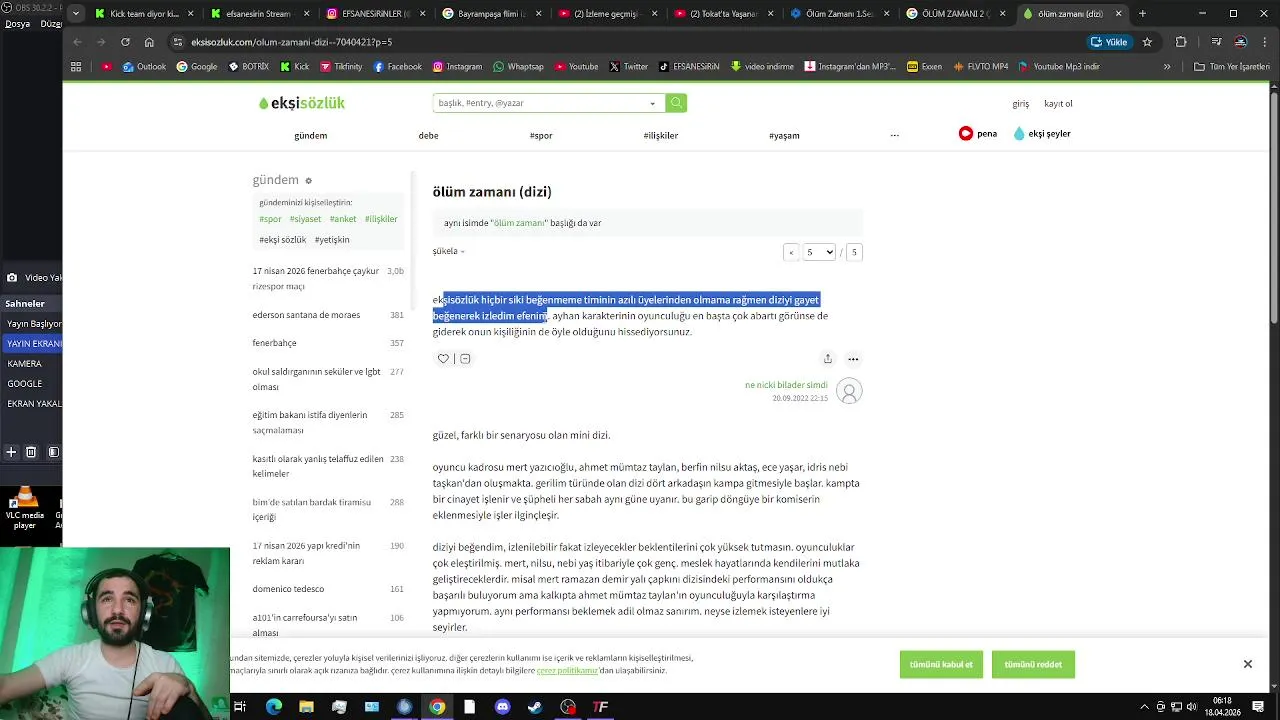Click the first entry author's avatar
The width and height of the screenshot is (1280, 720).
(x=849, y=391)
